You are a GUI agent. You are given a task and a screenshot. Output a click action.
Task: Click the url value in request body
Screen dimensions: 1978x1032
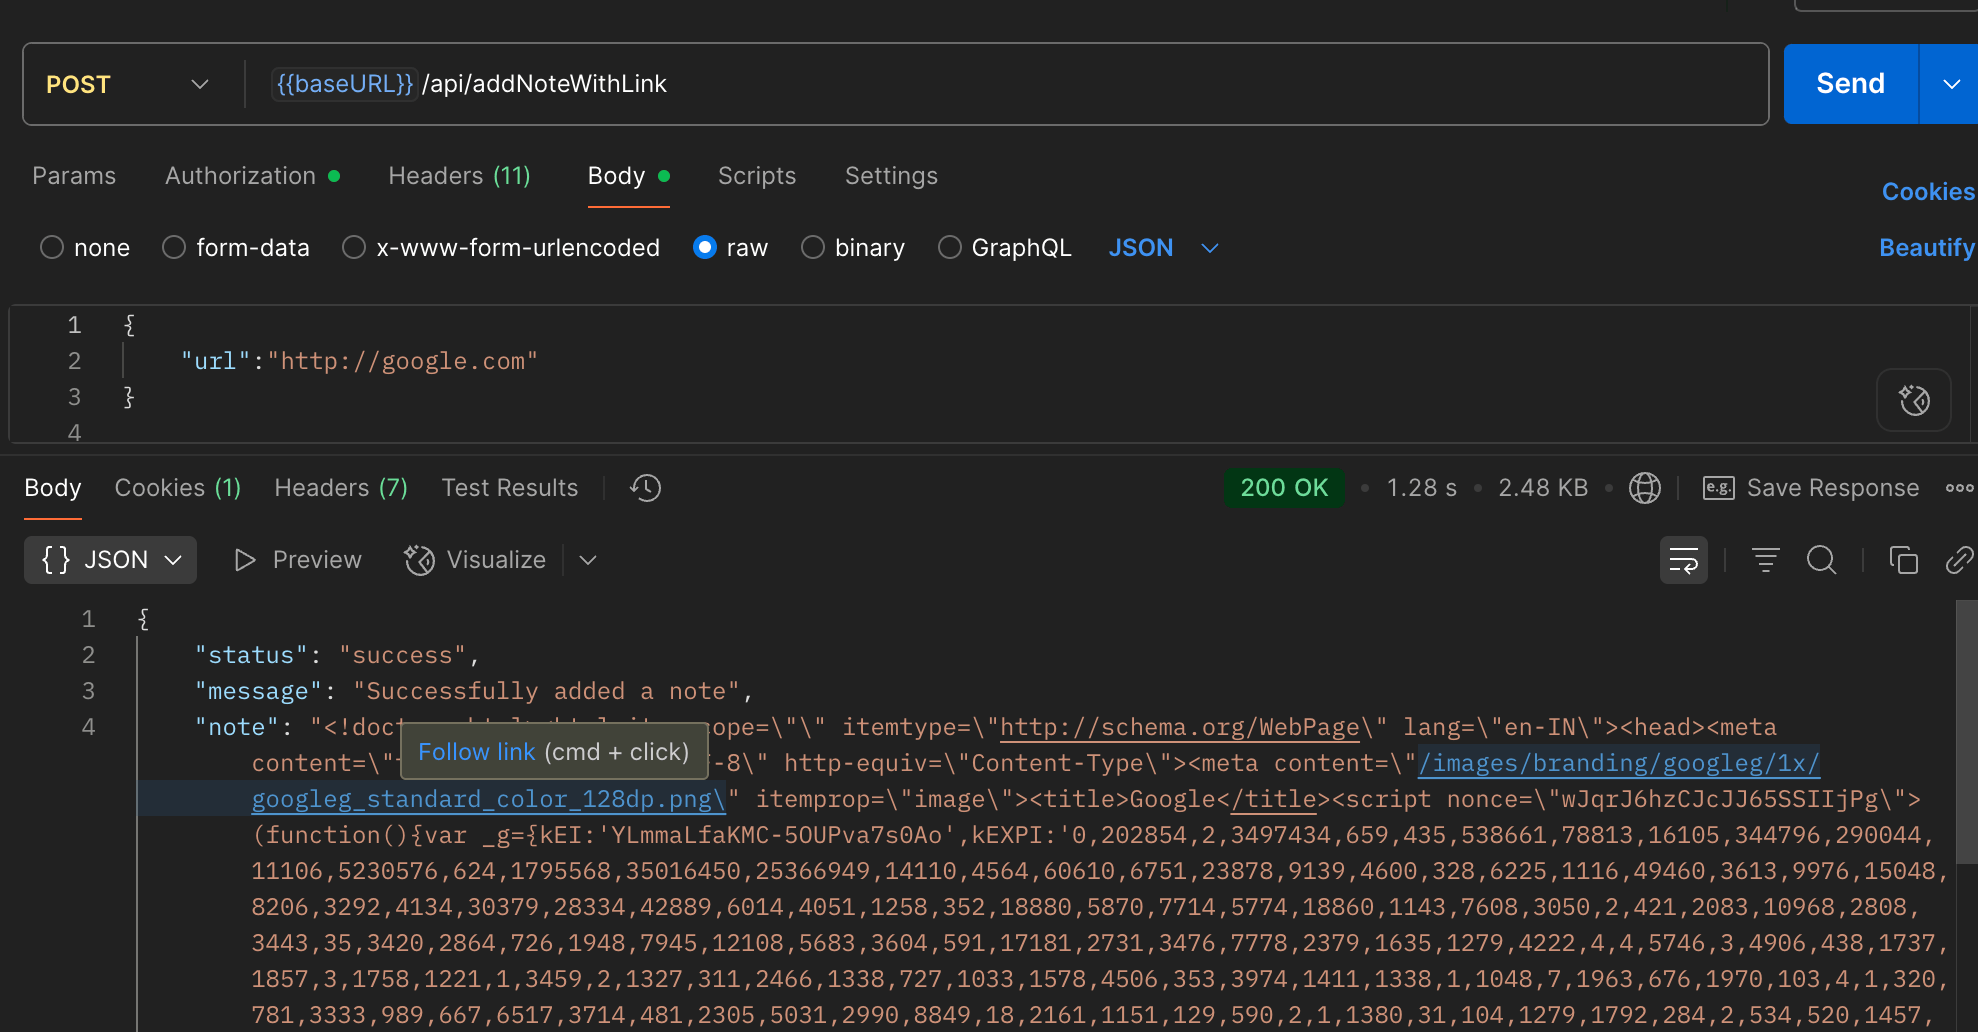click(403, 361)
